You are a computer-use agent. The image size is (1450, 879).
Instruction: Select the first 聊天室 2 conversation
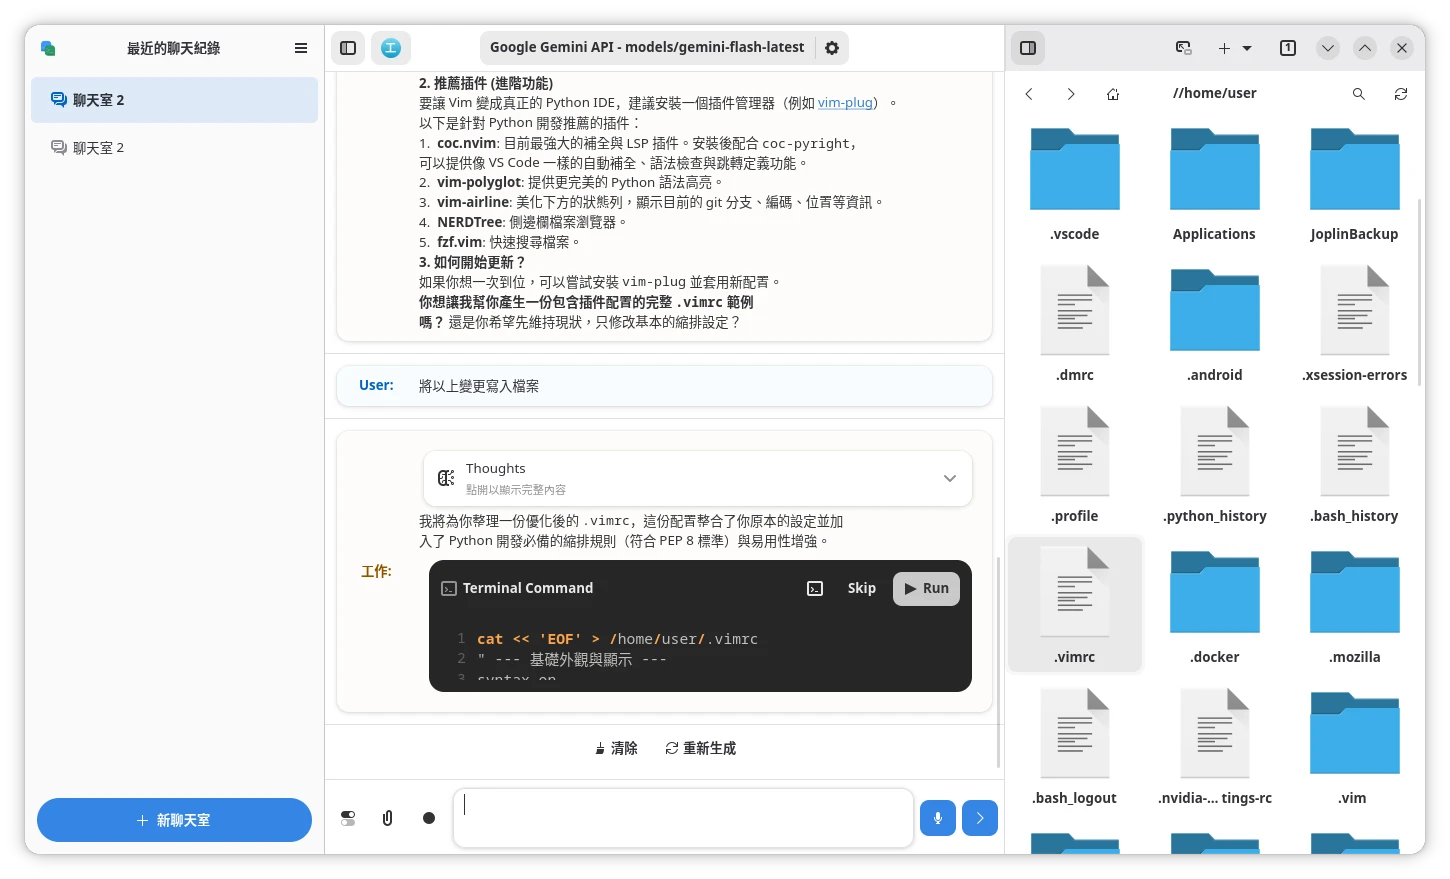click(174, 100)
